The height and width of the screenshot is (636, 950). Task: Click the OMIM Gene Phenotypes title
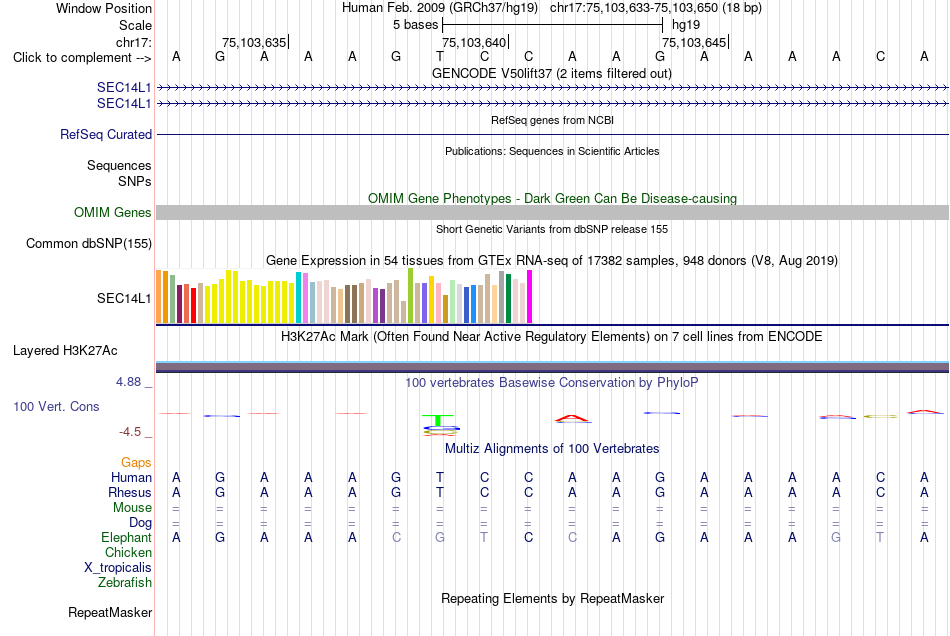click(552, 199)
